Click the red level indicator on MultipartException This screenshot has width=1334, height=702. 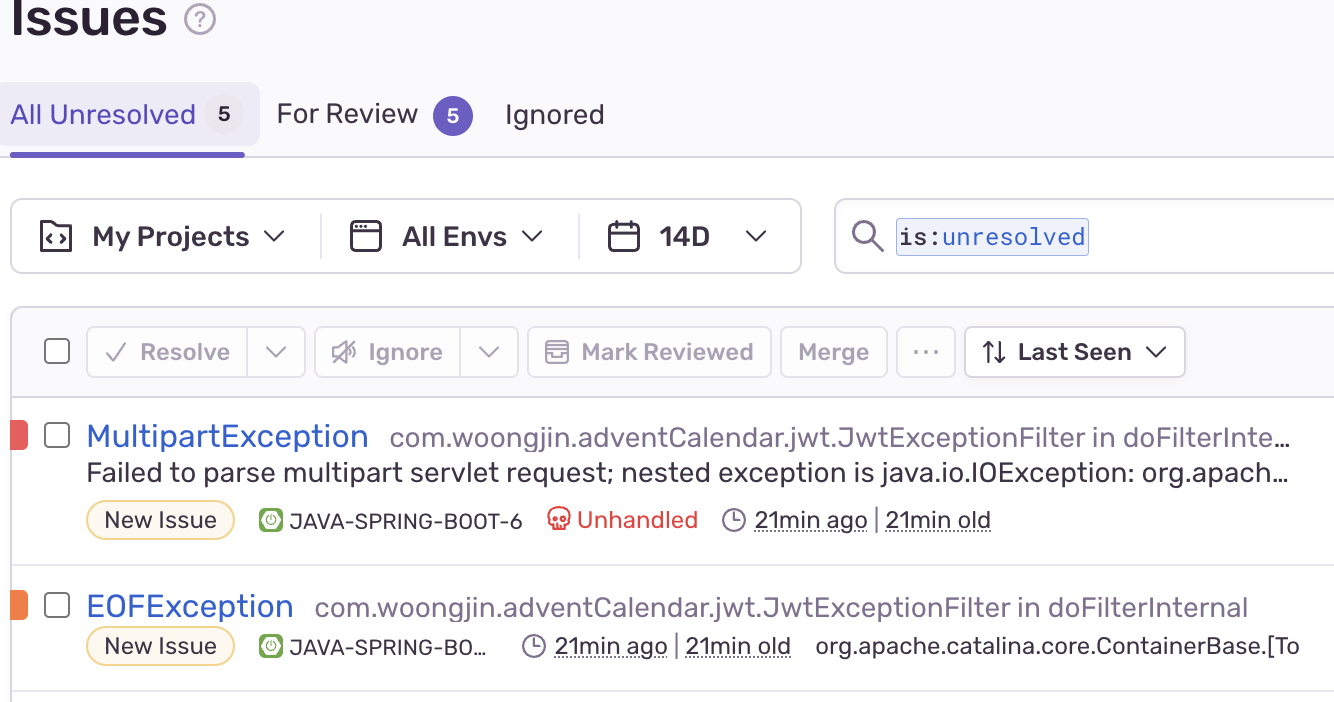pos(18,436)
